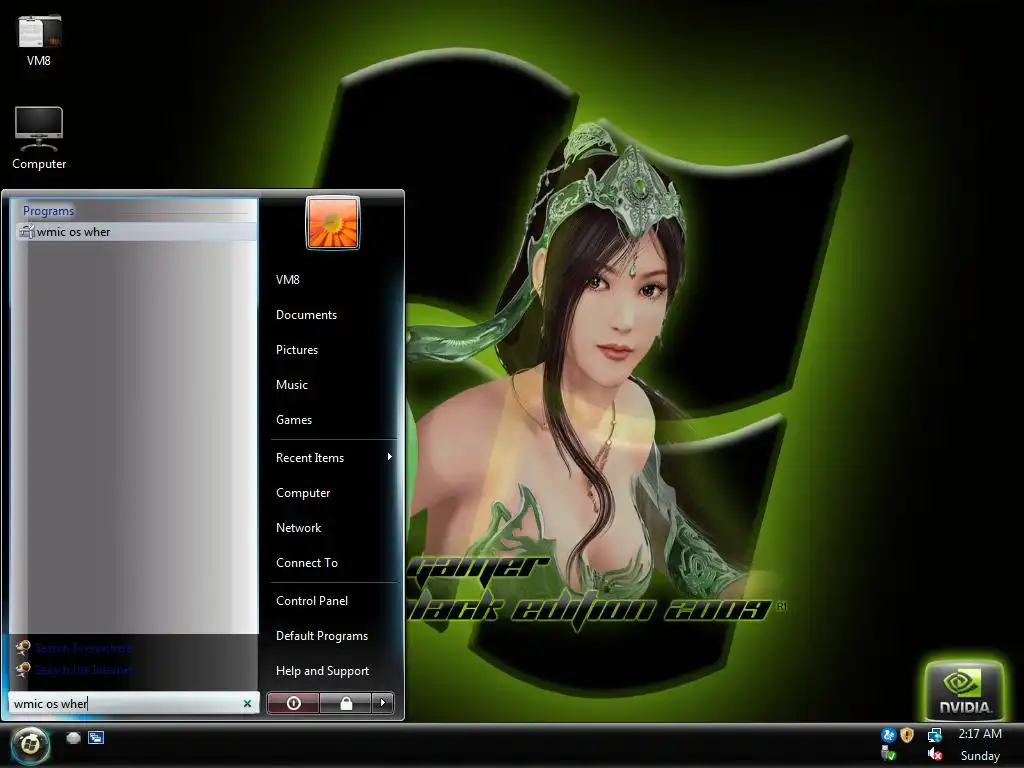Open Network from the Start menu

(x=298, y=528)
